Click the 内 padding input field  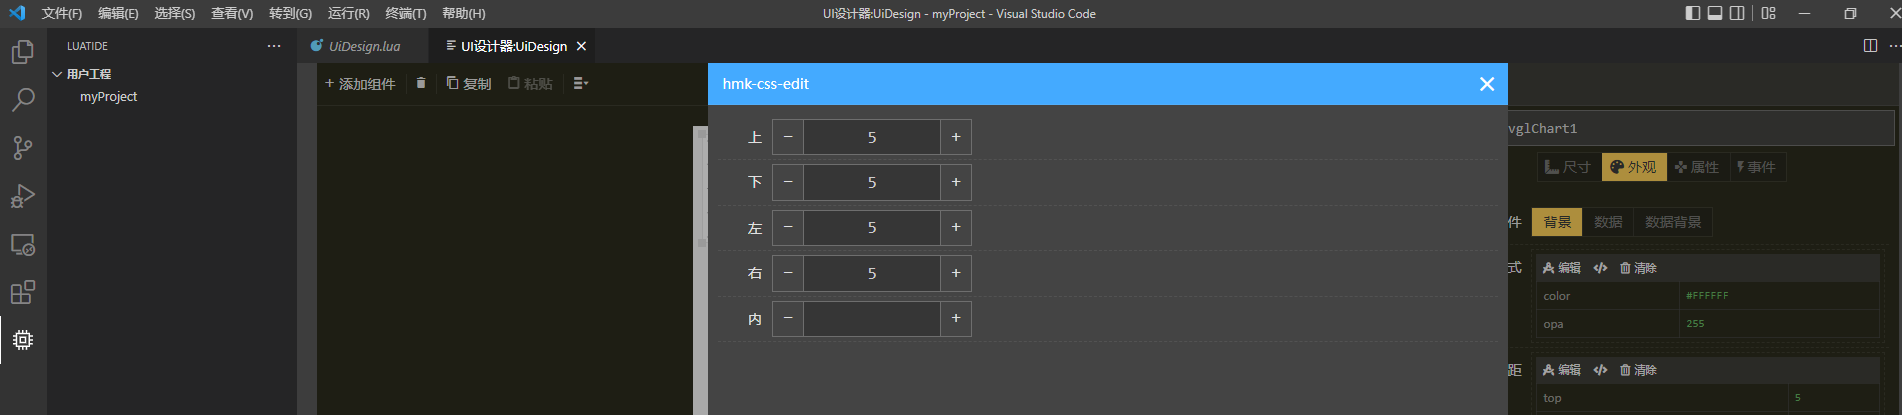pos(871,319)
